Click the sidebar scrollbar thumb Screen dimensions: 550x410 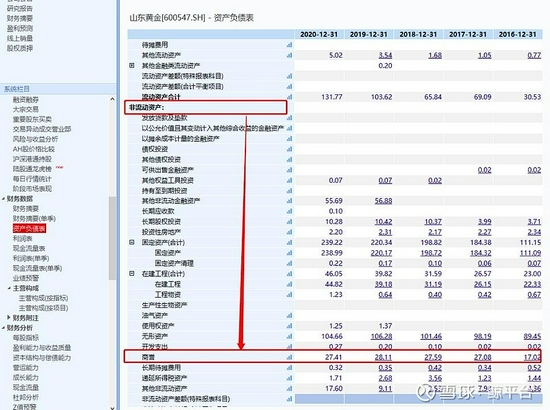(112, 238)
